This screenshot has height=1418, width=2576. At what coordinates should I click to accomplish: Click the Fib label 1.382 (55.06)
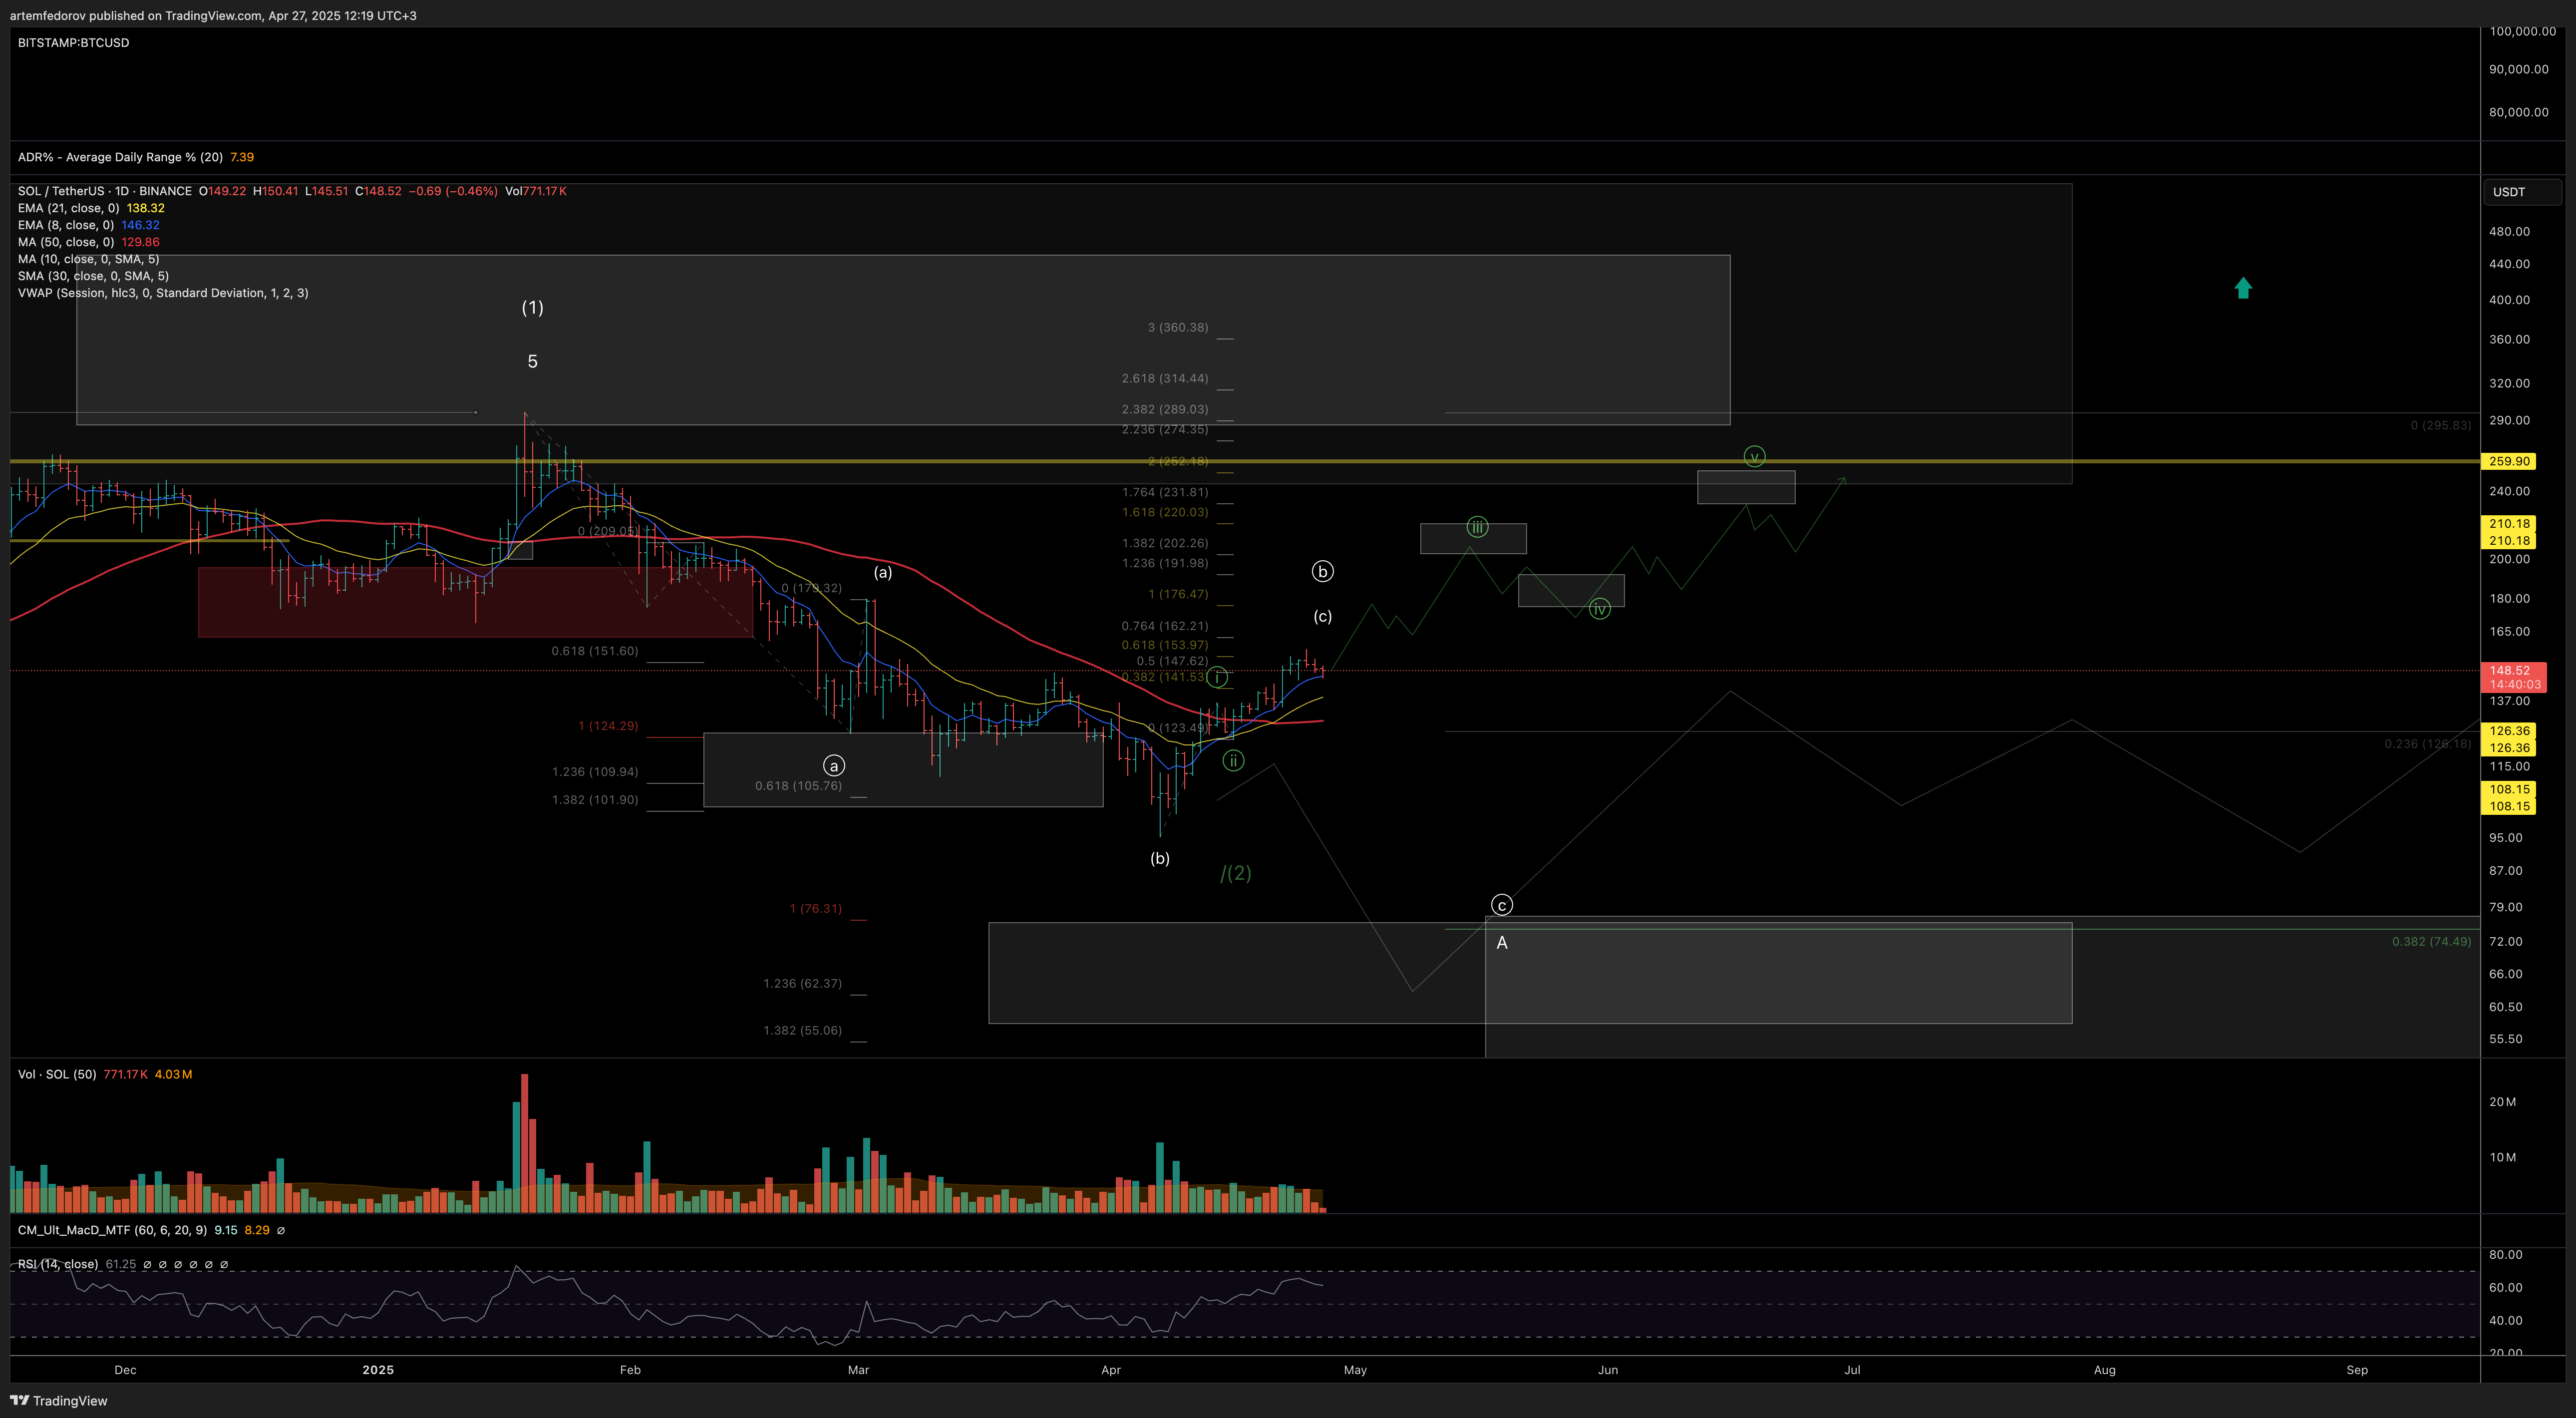802,1031
